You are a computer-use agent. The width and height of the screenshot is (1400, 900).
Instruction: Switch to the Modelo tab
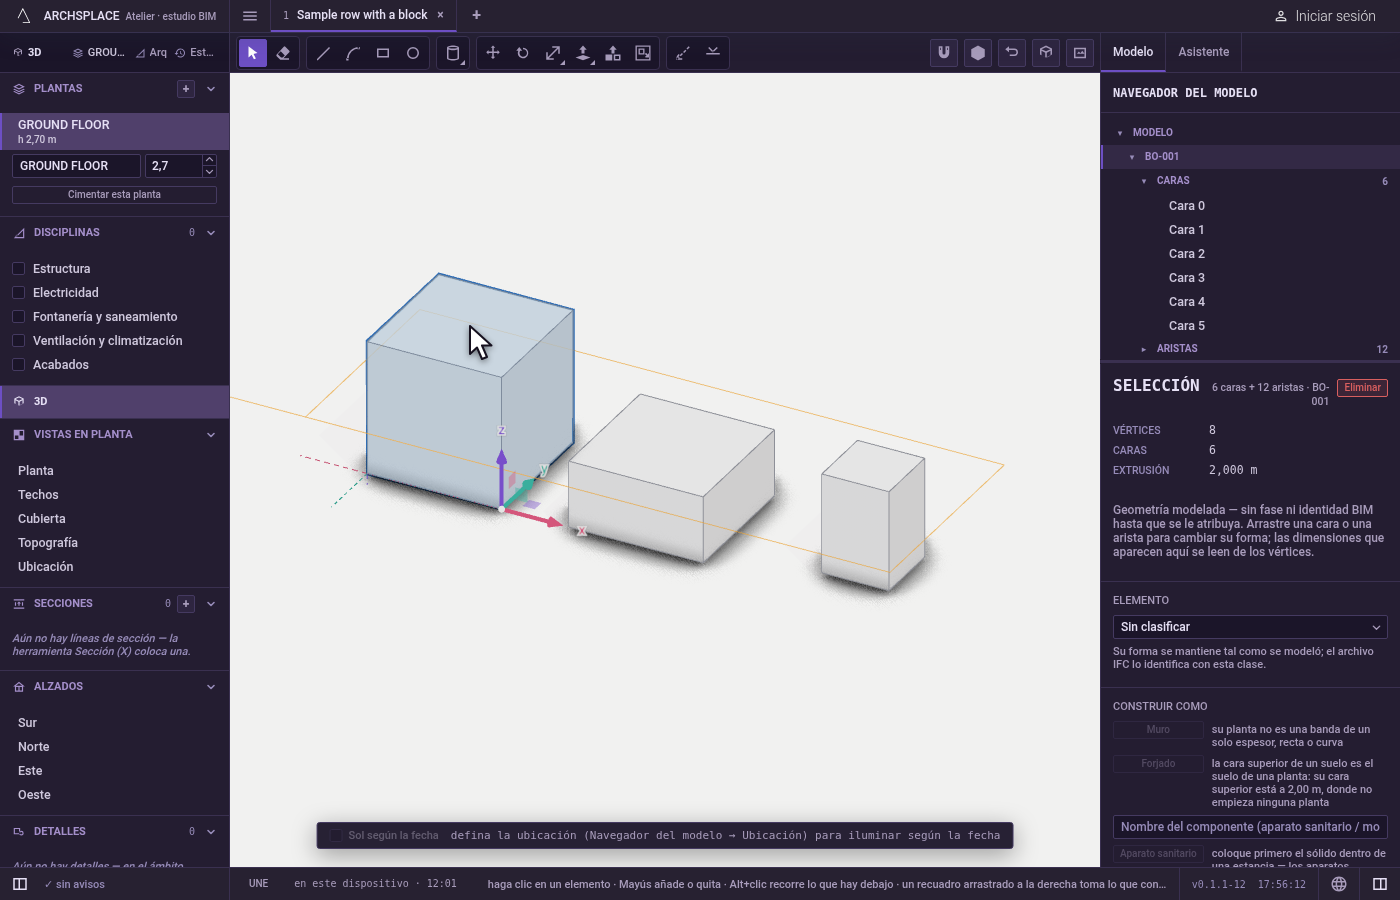[1133, 52]
